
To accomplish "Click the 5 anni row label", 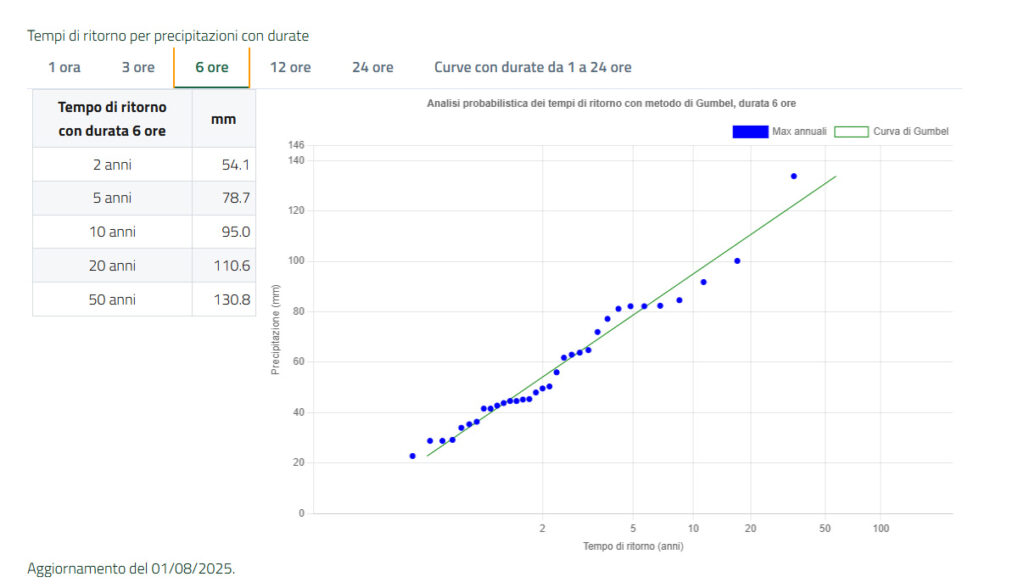I will click(x=112, y=198).
